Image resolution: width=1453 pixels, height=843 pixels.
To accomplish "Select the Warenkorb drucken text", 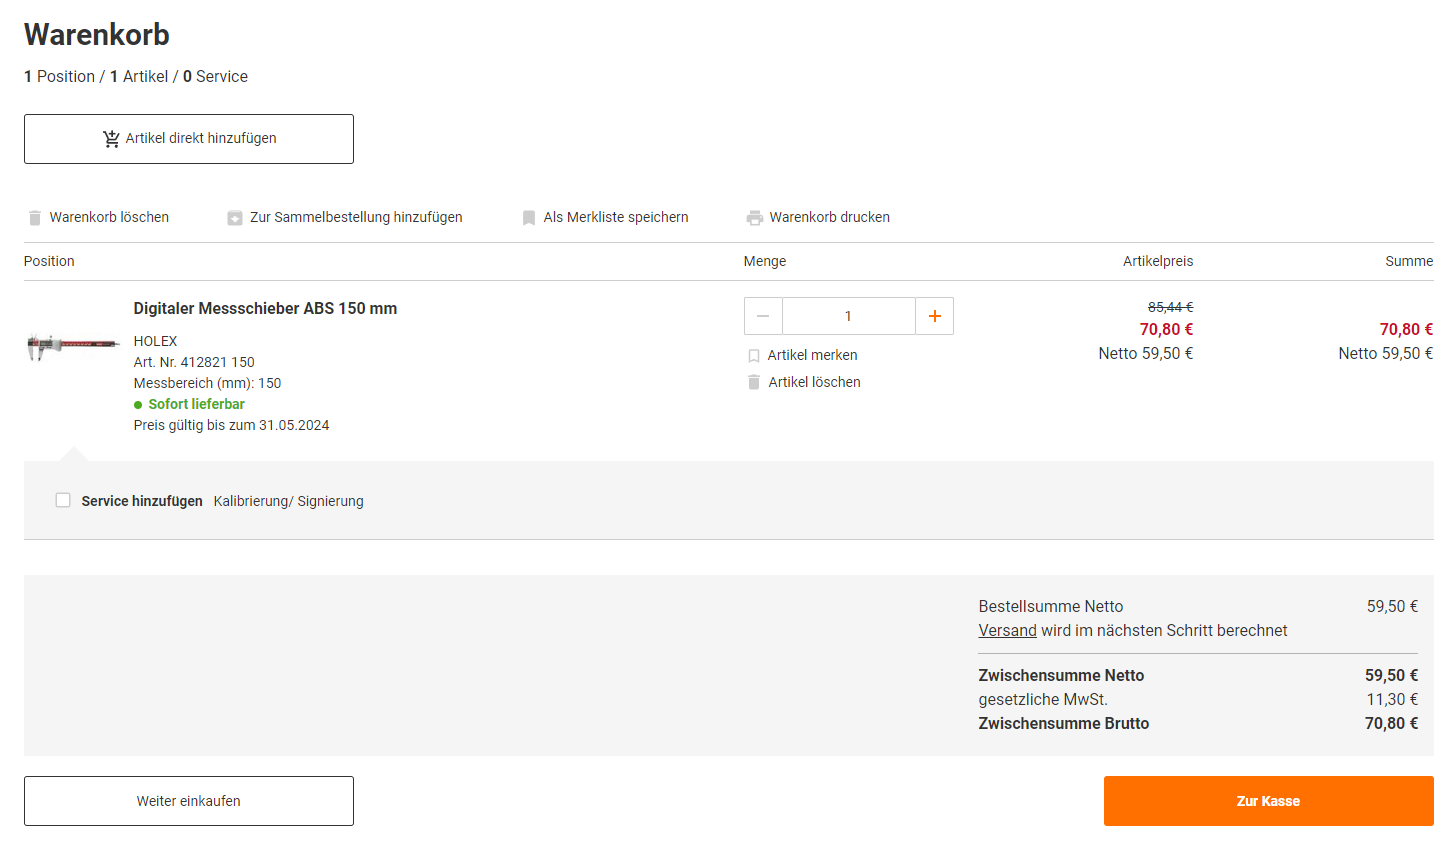I will pos(829,218).
